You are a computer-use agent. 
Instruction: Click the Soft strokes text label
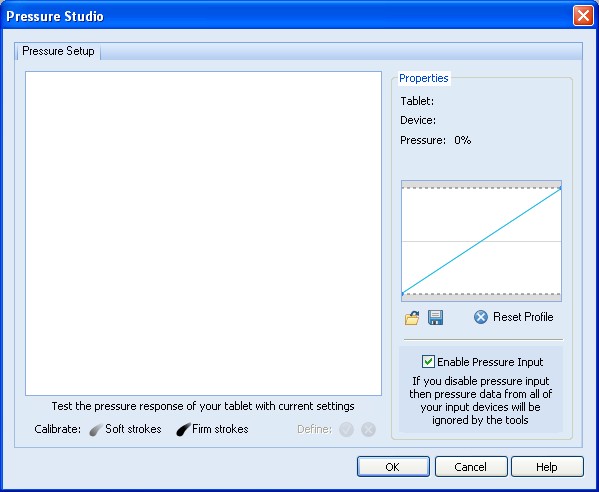coord(133,429)
